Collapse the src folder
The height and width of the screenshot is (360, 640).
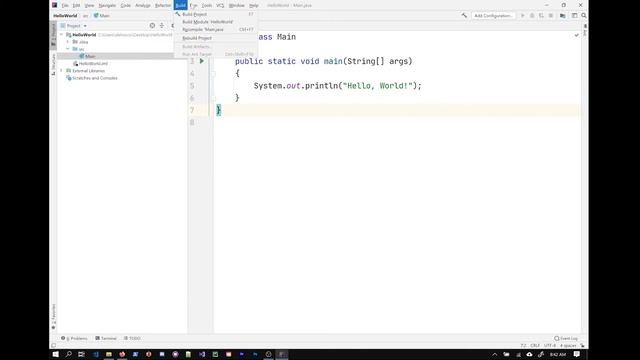pyautogui.click(x=68, y=49)
